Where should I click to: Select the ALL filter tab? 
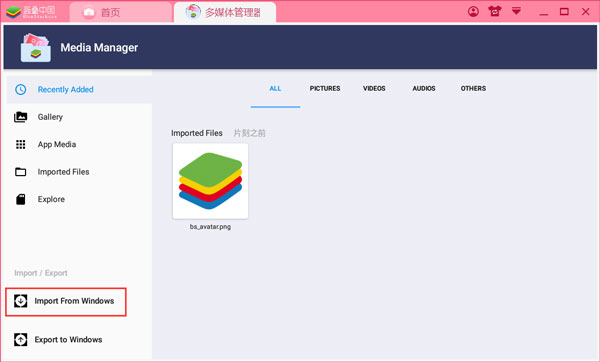(x=275, y=88)
